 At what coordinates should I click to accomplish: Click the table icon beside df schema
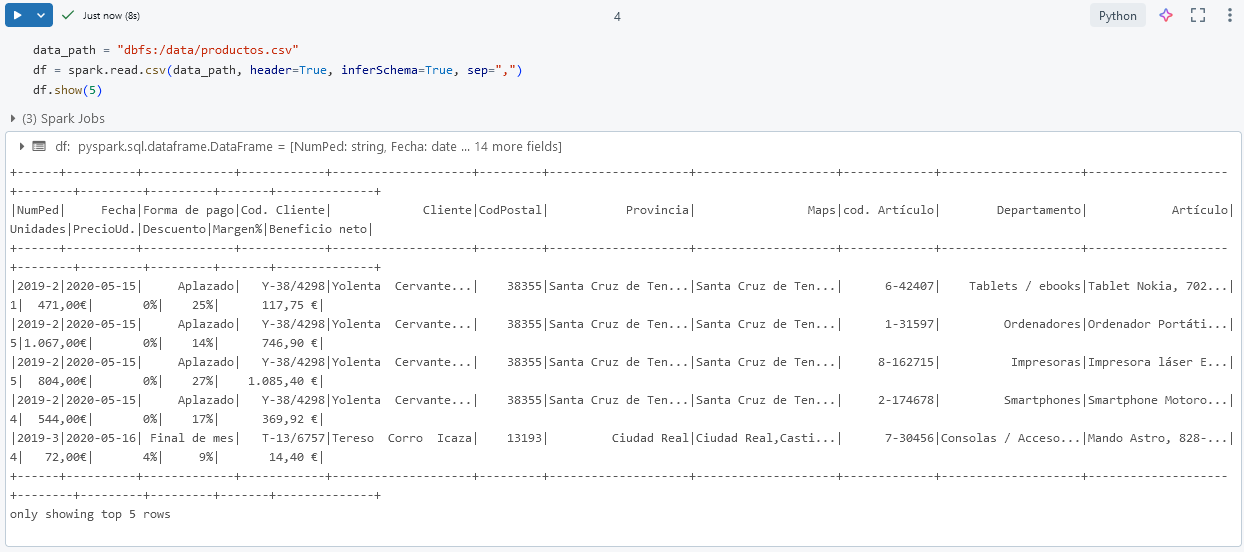tap(39, 146)
